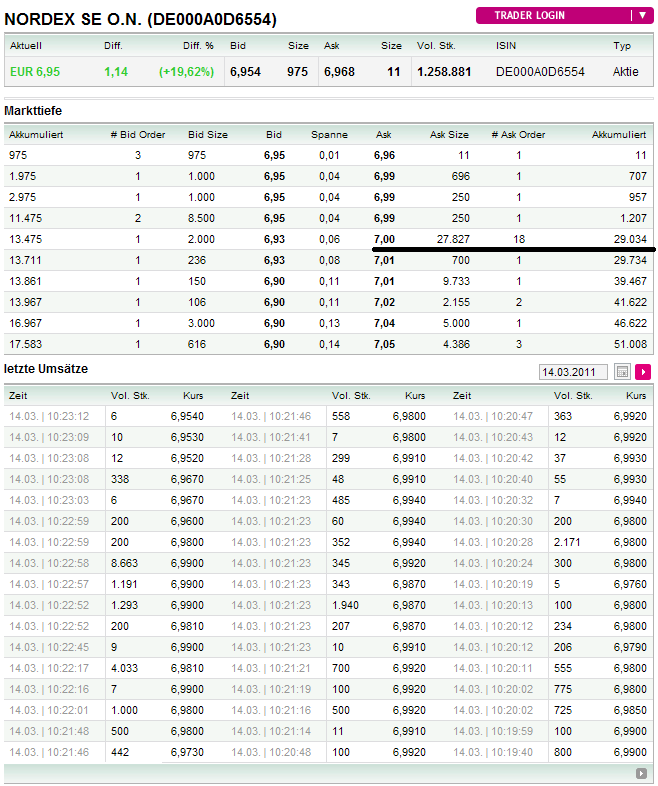
Task: Select current price EUR 6,95
Action: click(x=35, y=72)
